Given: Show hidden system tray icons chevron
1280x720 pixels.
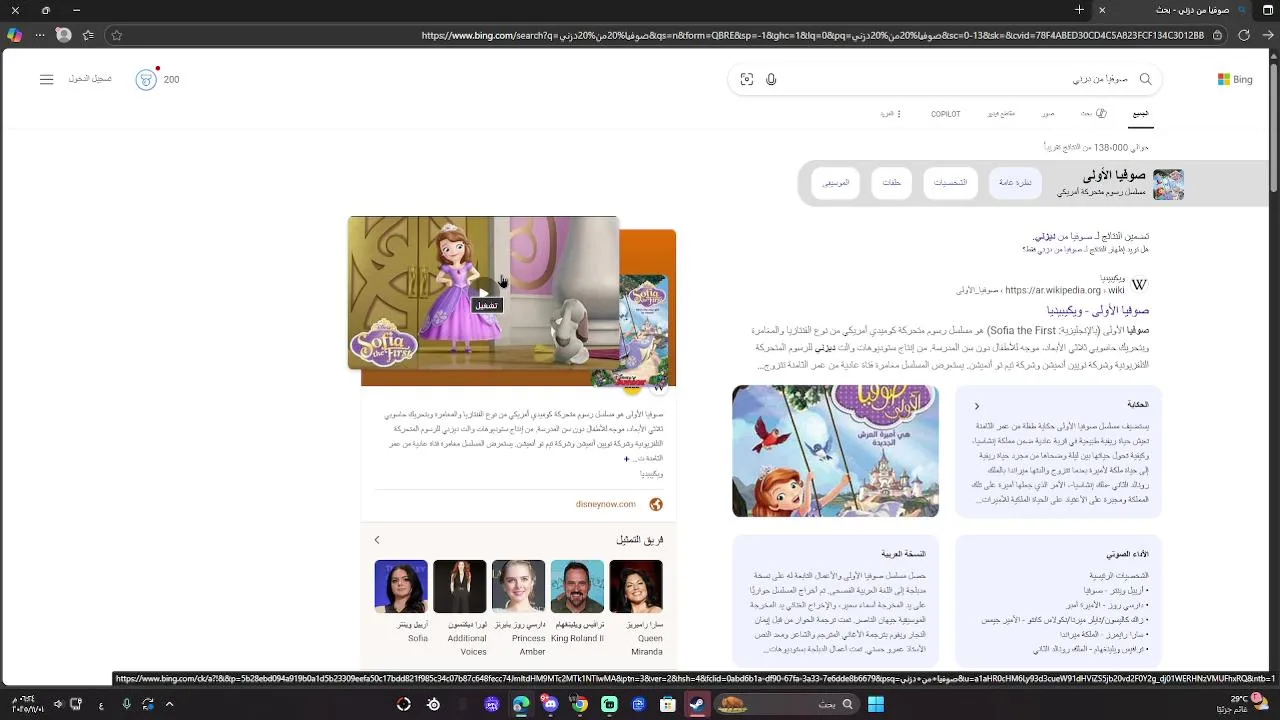Looking at the screenshot, I should (169, 704).
